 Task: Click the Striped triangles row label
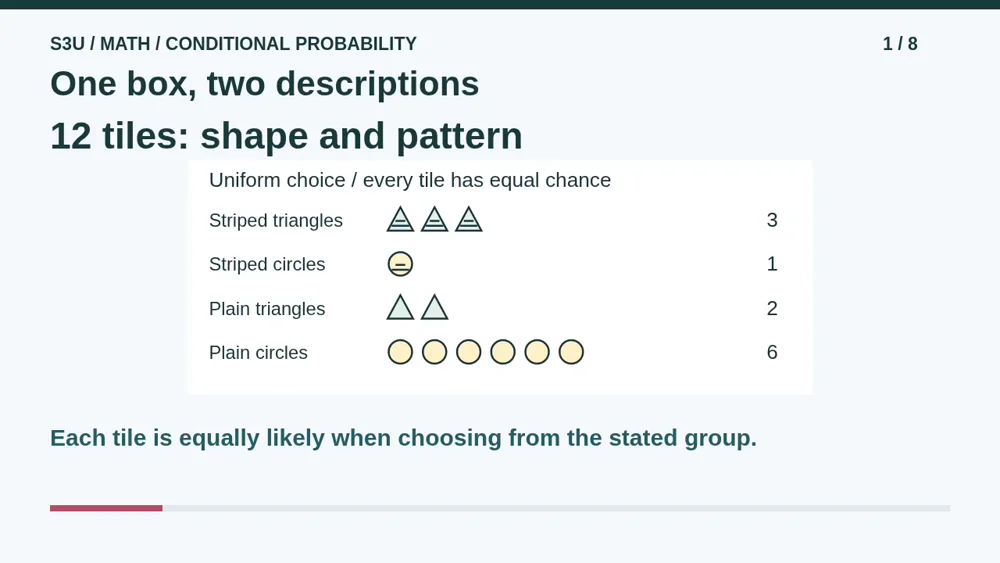tap(276, 221)
